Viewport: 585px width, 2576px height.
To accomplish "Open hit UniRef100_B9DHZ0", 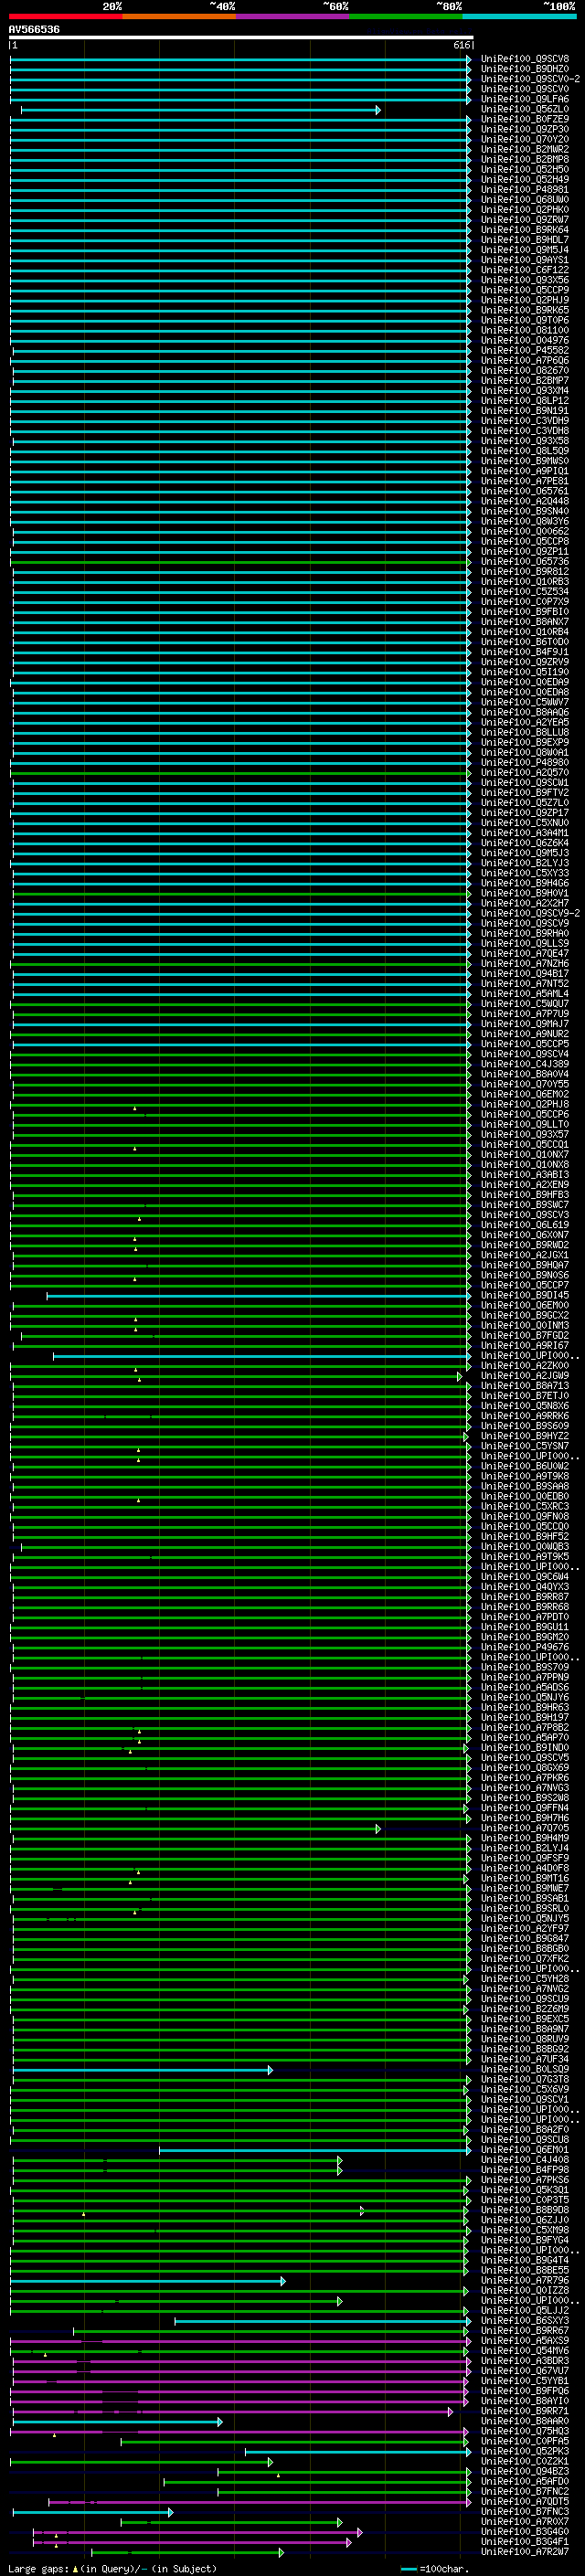I will pyautogui.click(x=525, y=69).
